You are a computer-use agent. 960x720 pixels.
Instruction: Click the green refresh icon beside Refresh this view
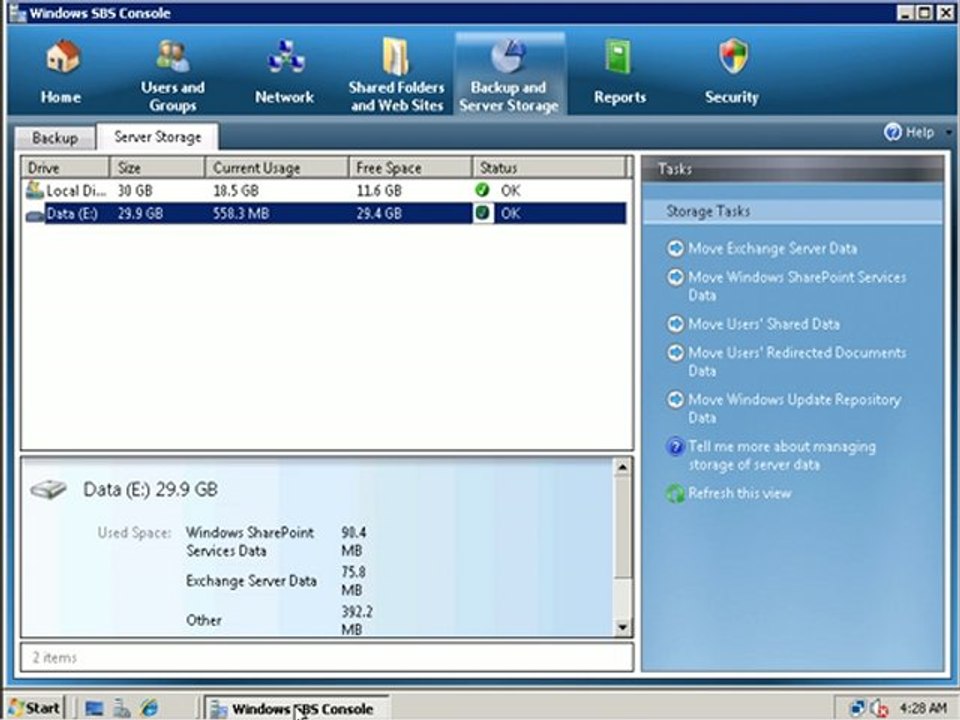pos(675,493)
